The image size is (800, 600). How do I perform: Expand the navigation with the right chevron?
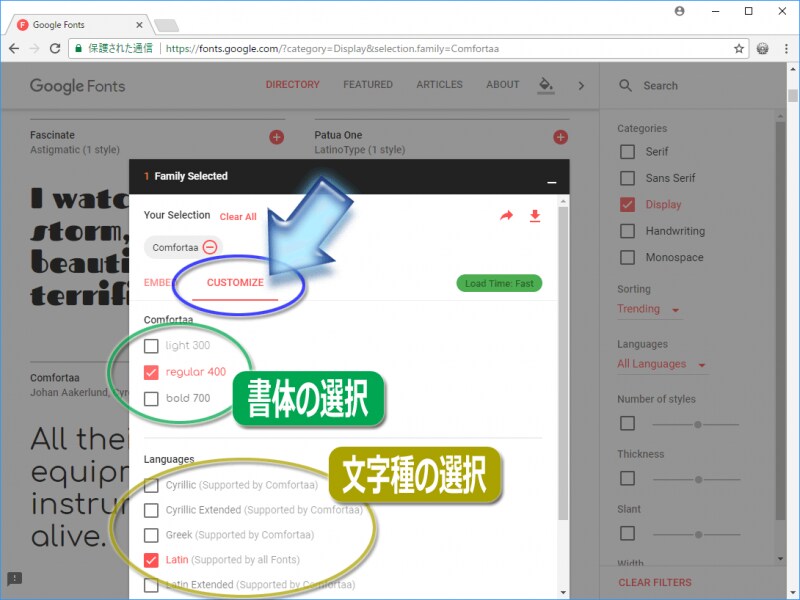tap(581, 86)
